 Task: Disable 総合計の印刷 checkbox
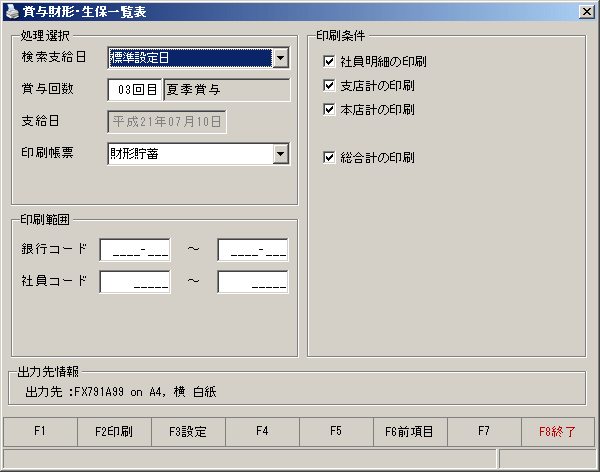pyautogui.click(x=329, y=157)
